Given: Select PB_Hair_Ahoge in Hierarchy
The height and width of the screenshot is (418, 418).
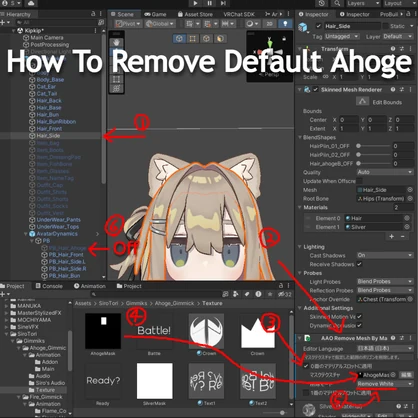Looking at the screenshot, I should (x=68, y=248).
